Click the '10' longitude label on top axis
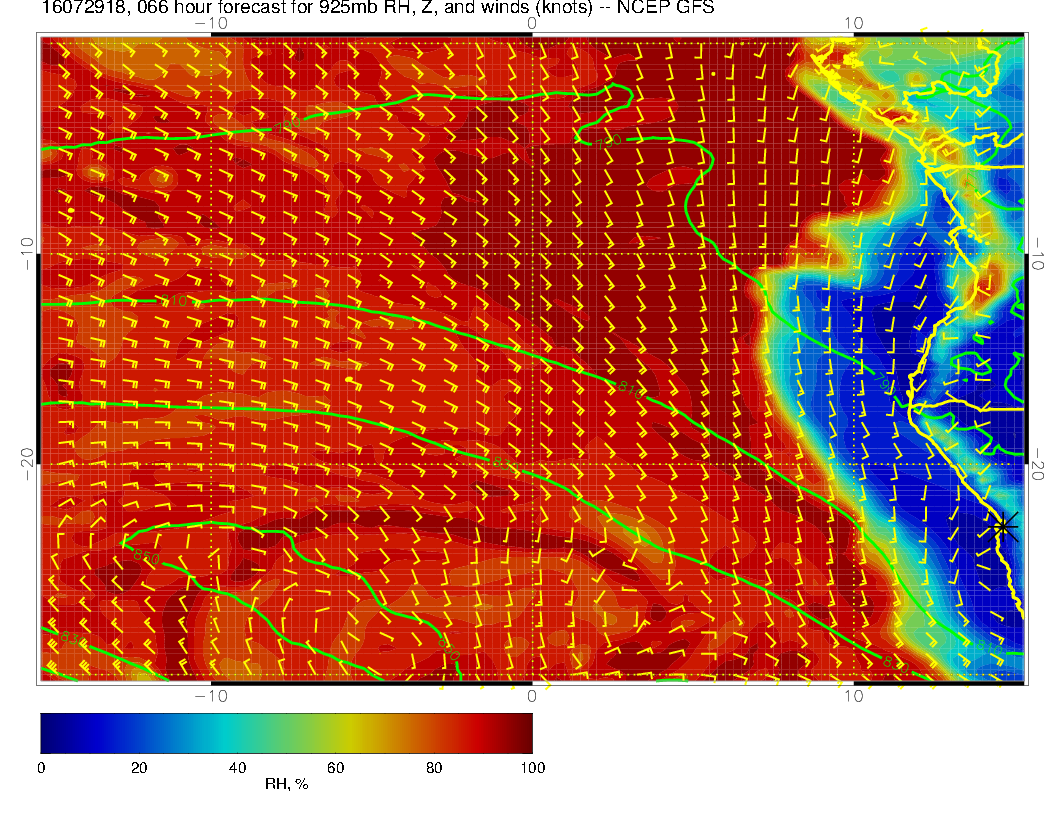The height and width of the screenshot is (816, 1056). pos(853,23)
